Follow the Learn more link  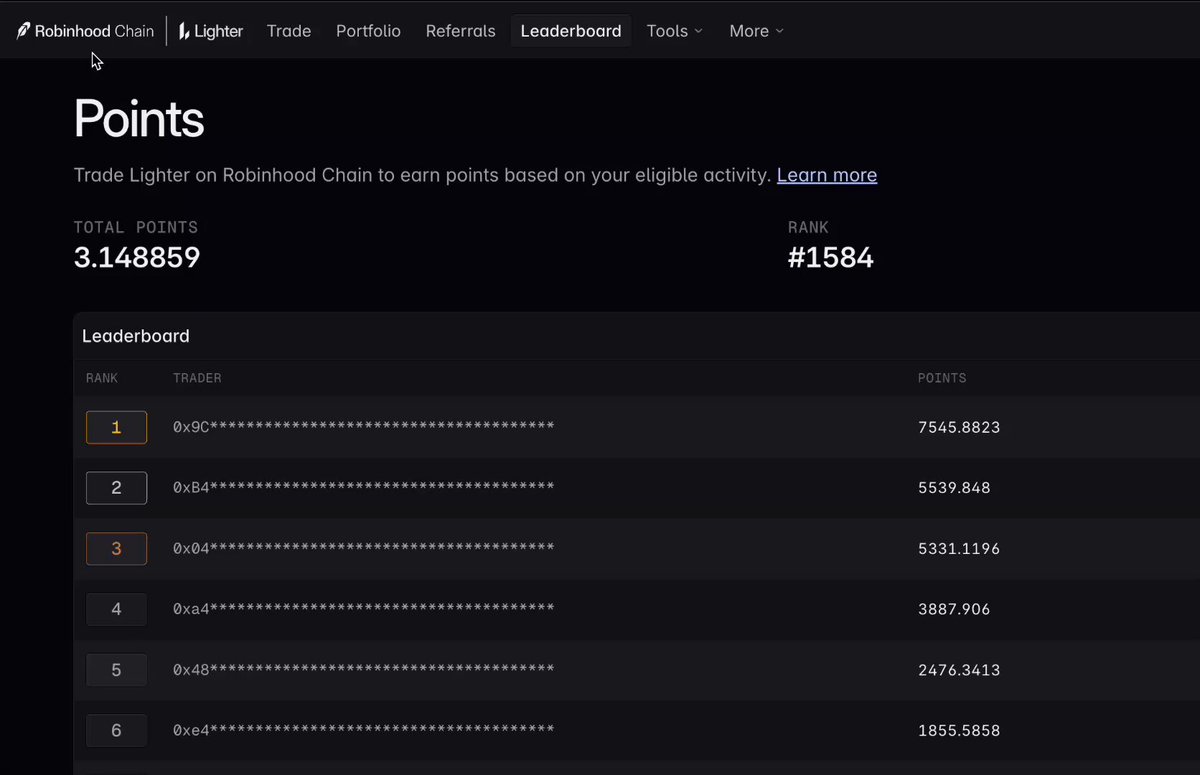(827, 175)
